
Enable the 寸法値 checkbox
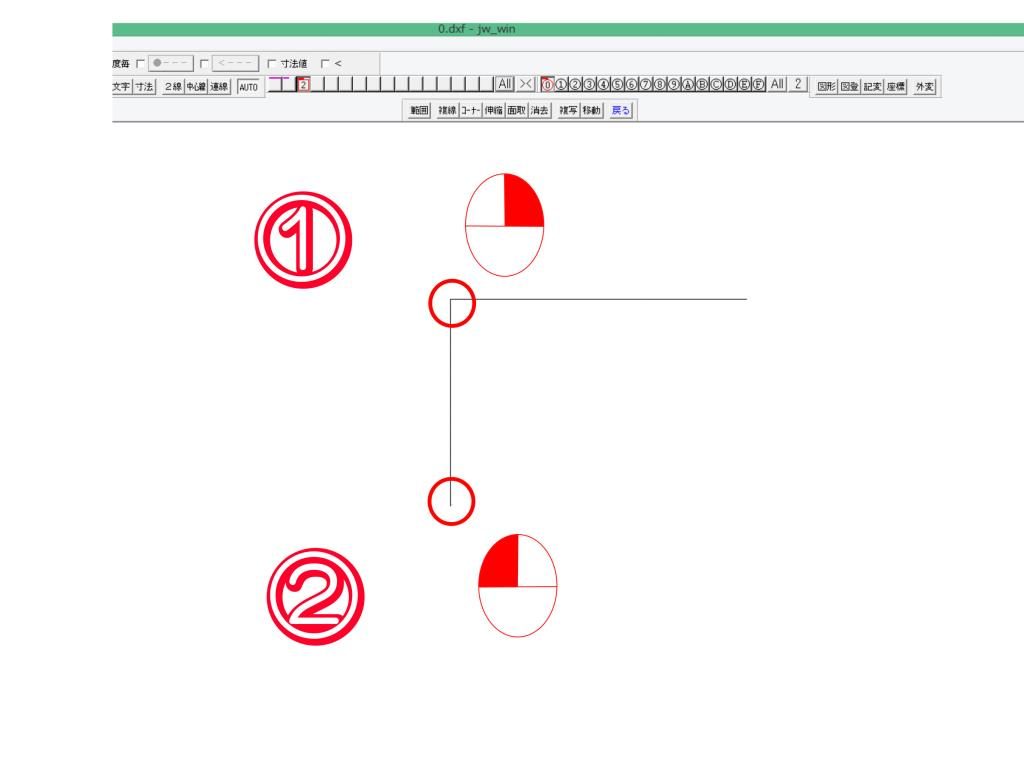click(x=271, y=64)
